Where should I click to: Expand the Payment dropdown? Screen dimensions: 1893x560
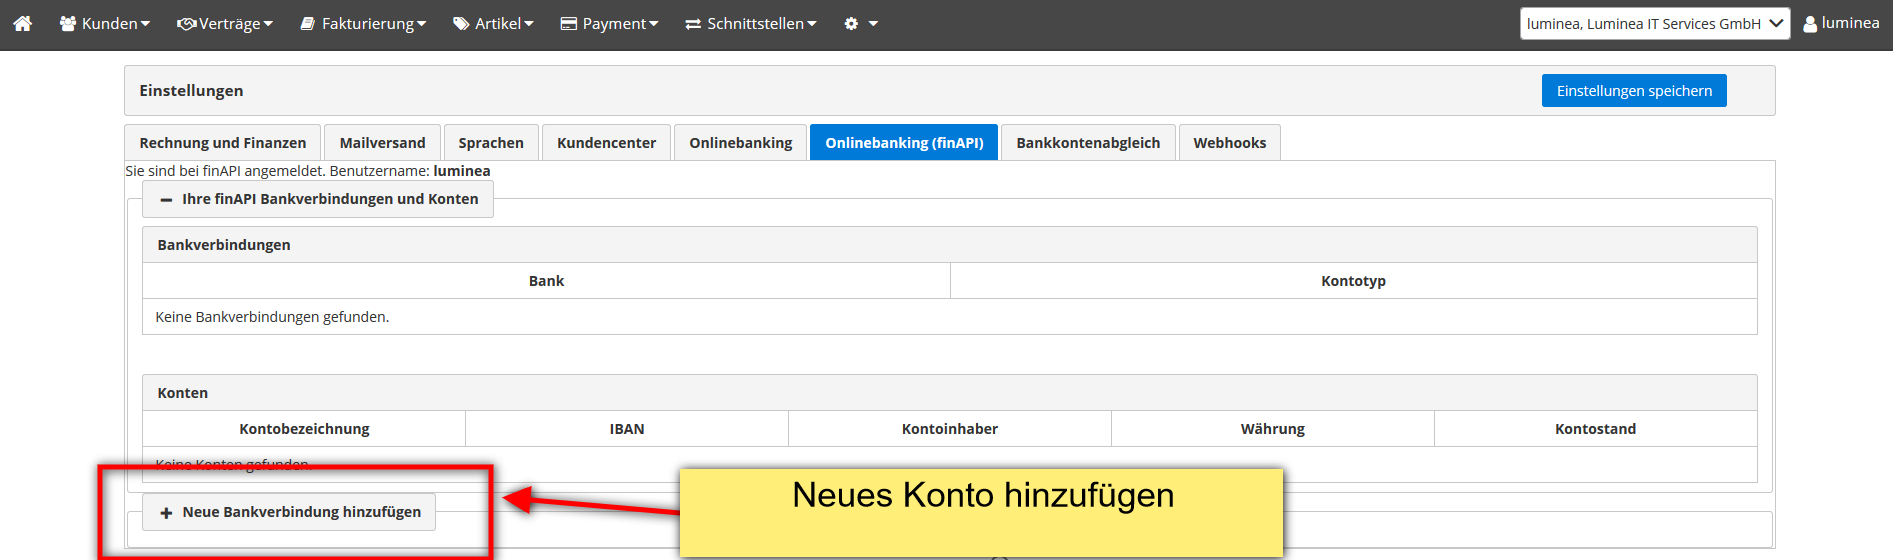610,24
